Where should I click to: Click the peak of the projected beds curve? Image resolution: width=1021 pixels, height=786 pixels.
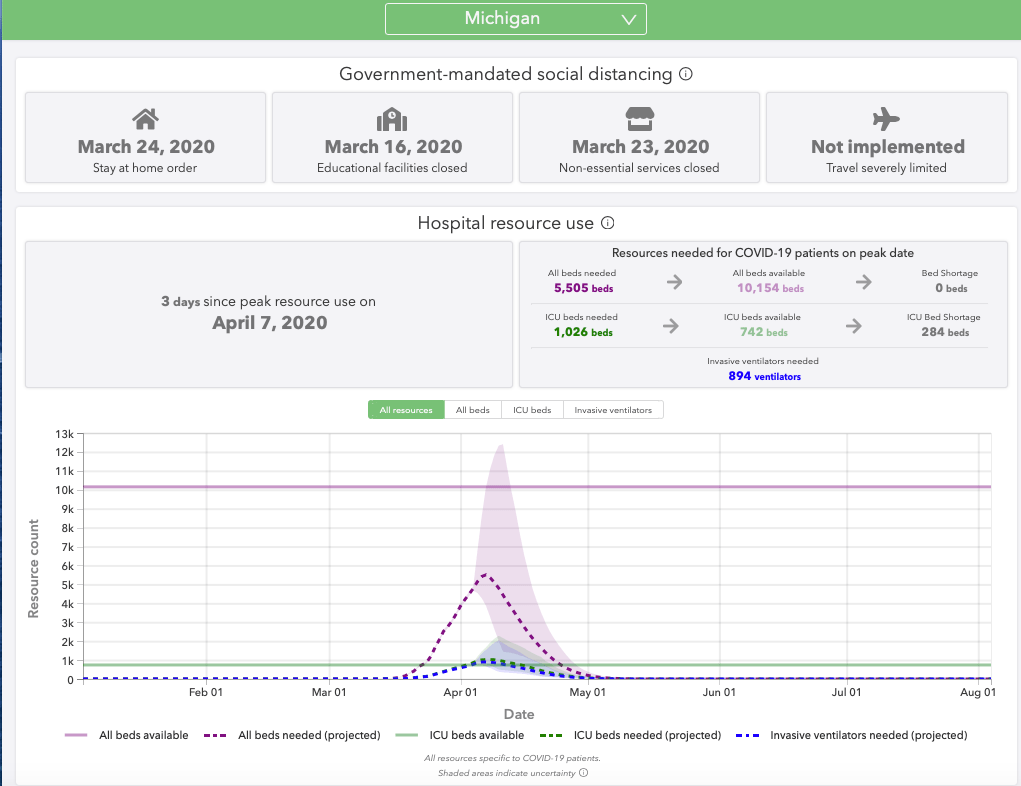[x=485, y=574]
